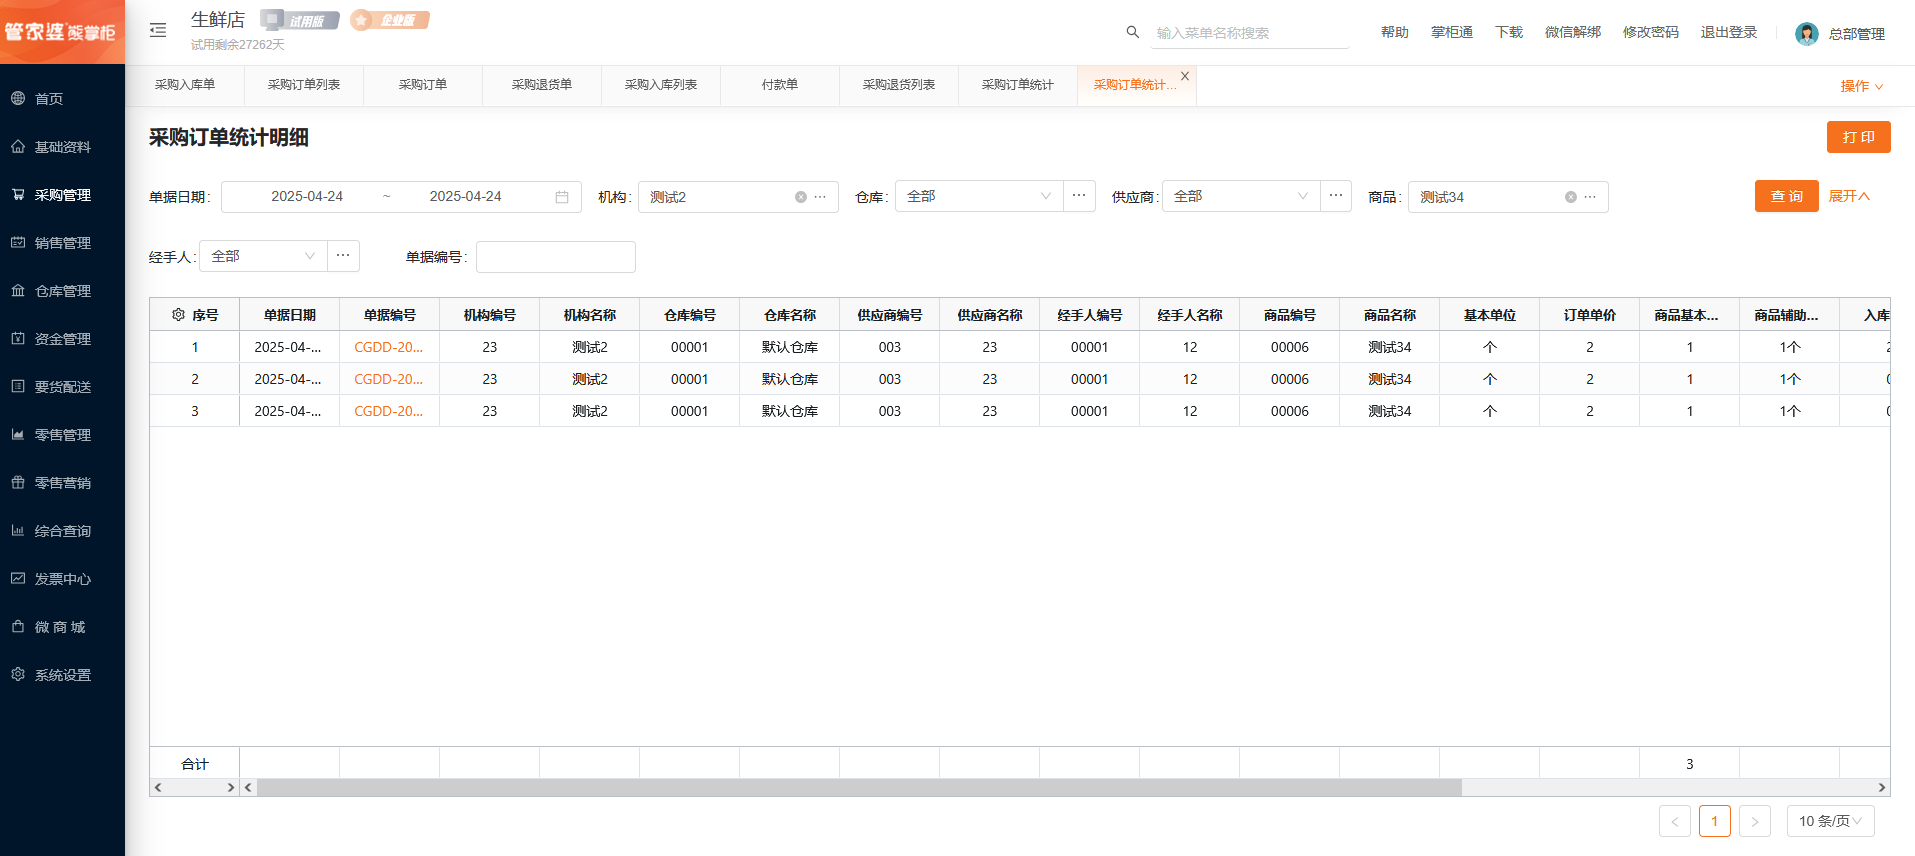Switch to the 采购退货单 tab
The width and height of the screenshot is (1915, 856).
541,85
